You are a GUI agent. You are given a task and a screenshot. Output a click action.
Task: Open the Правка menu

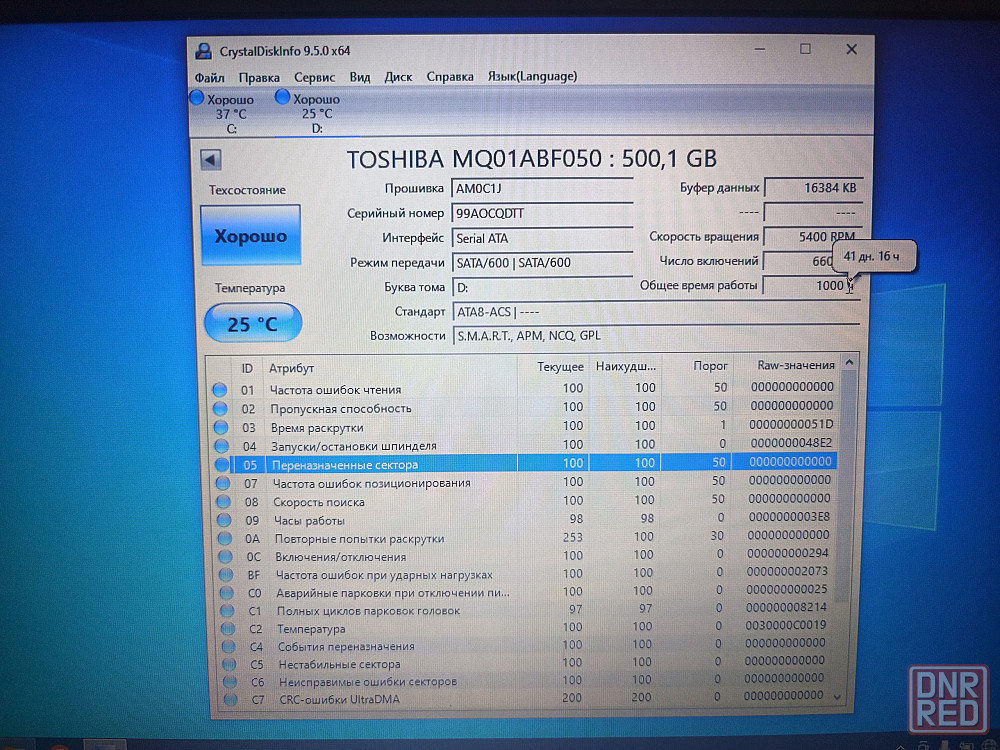[259, 77]
